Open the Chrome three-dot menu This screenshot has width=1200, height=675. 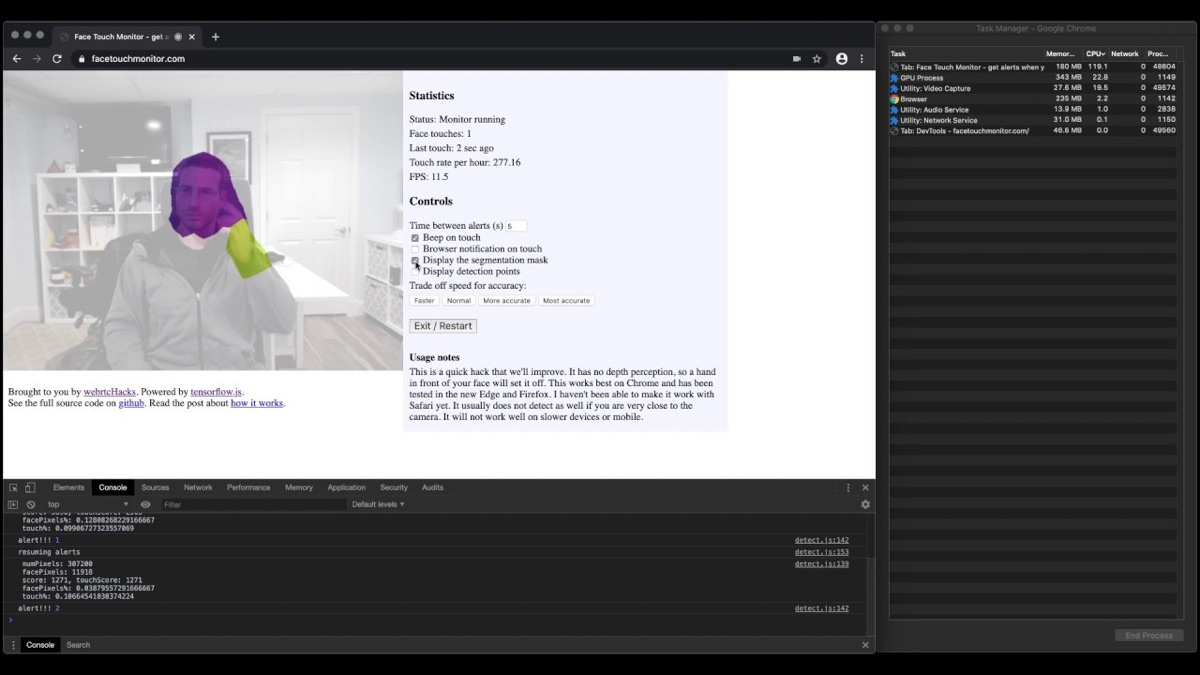coord(862,59)
